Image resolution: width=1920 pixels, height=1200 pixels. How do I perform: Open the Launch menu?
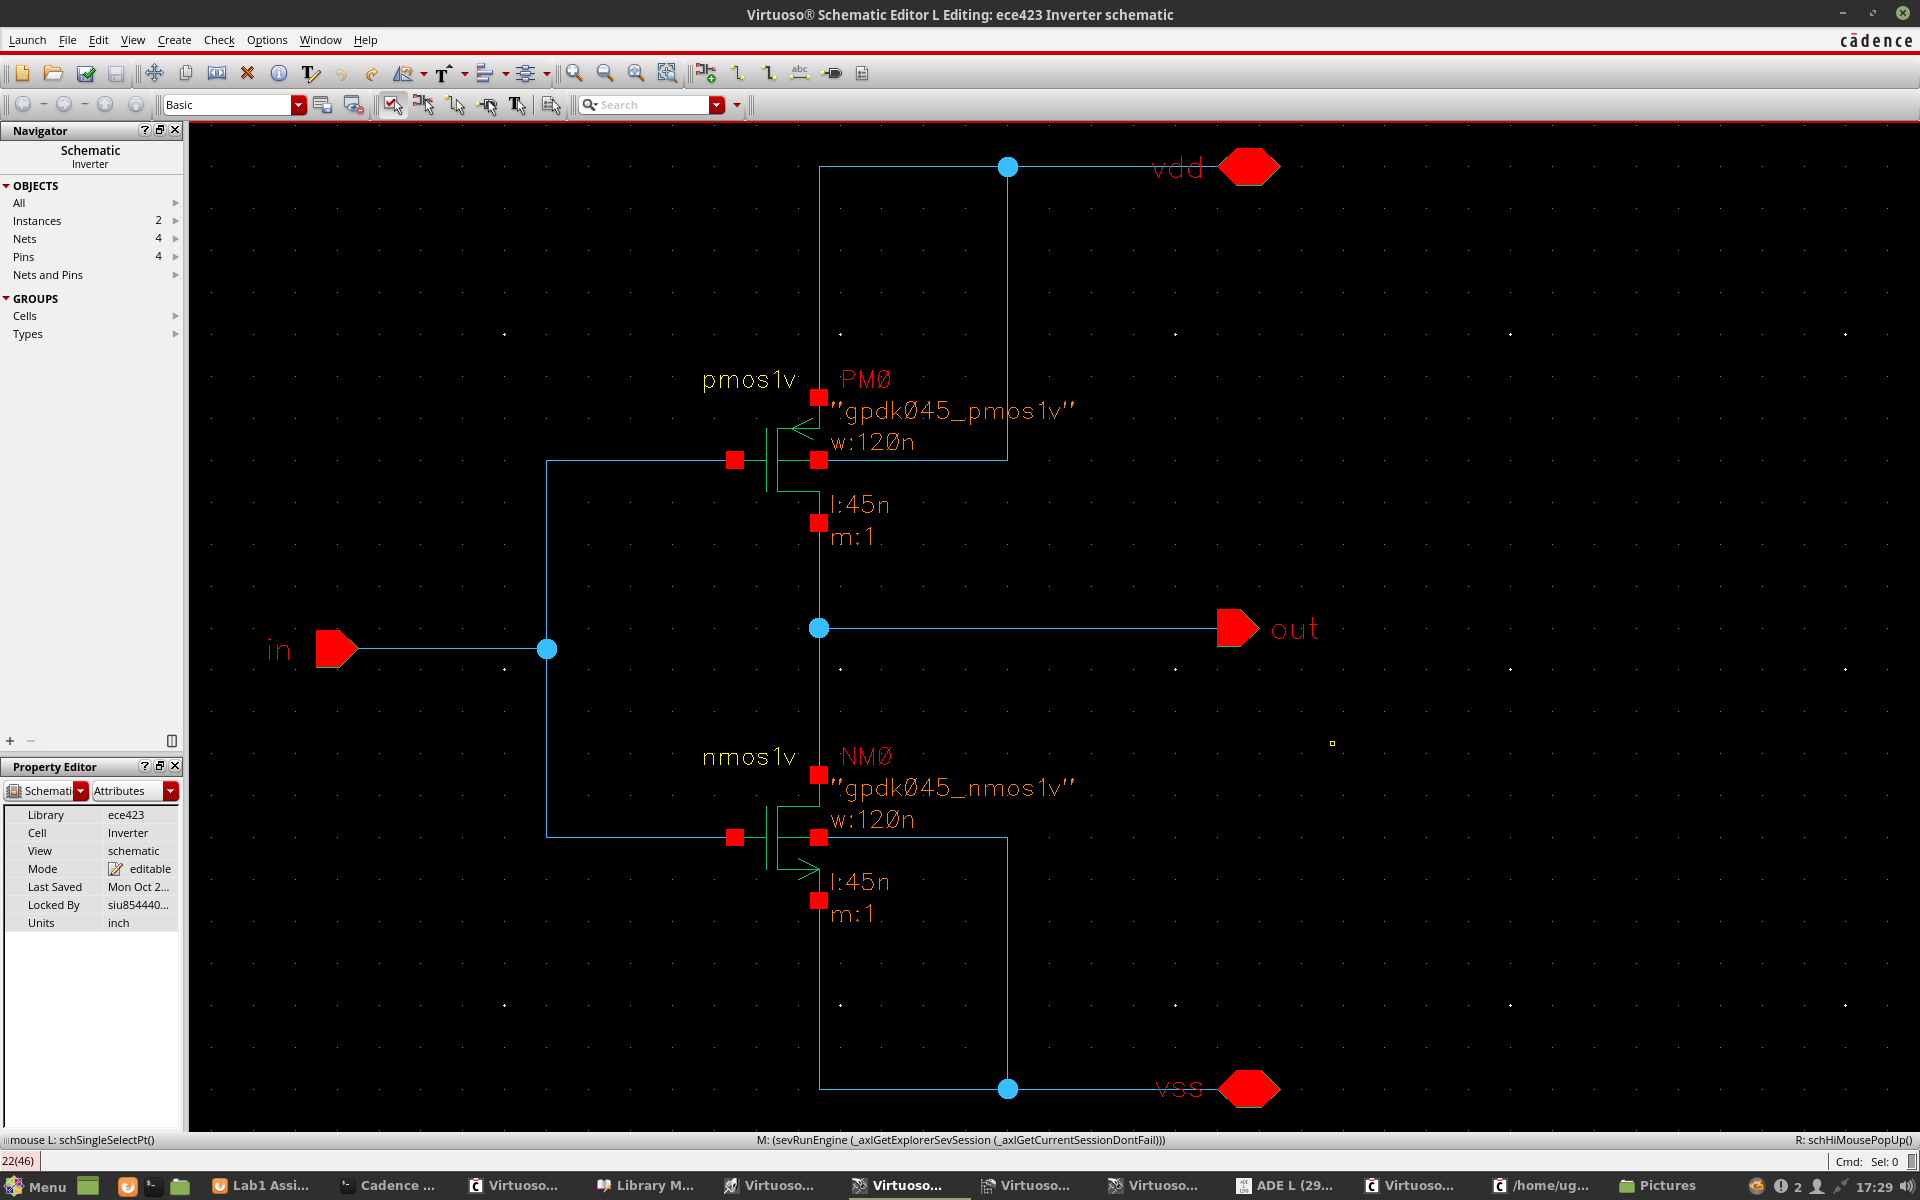[x=27, y=40]
